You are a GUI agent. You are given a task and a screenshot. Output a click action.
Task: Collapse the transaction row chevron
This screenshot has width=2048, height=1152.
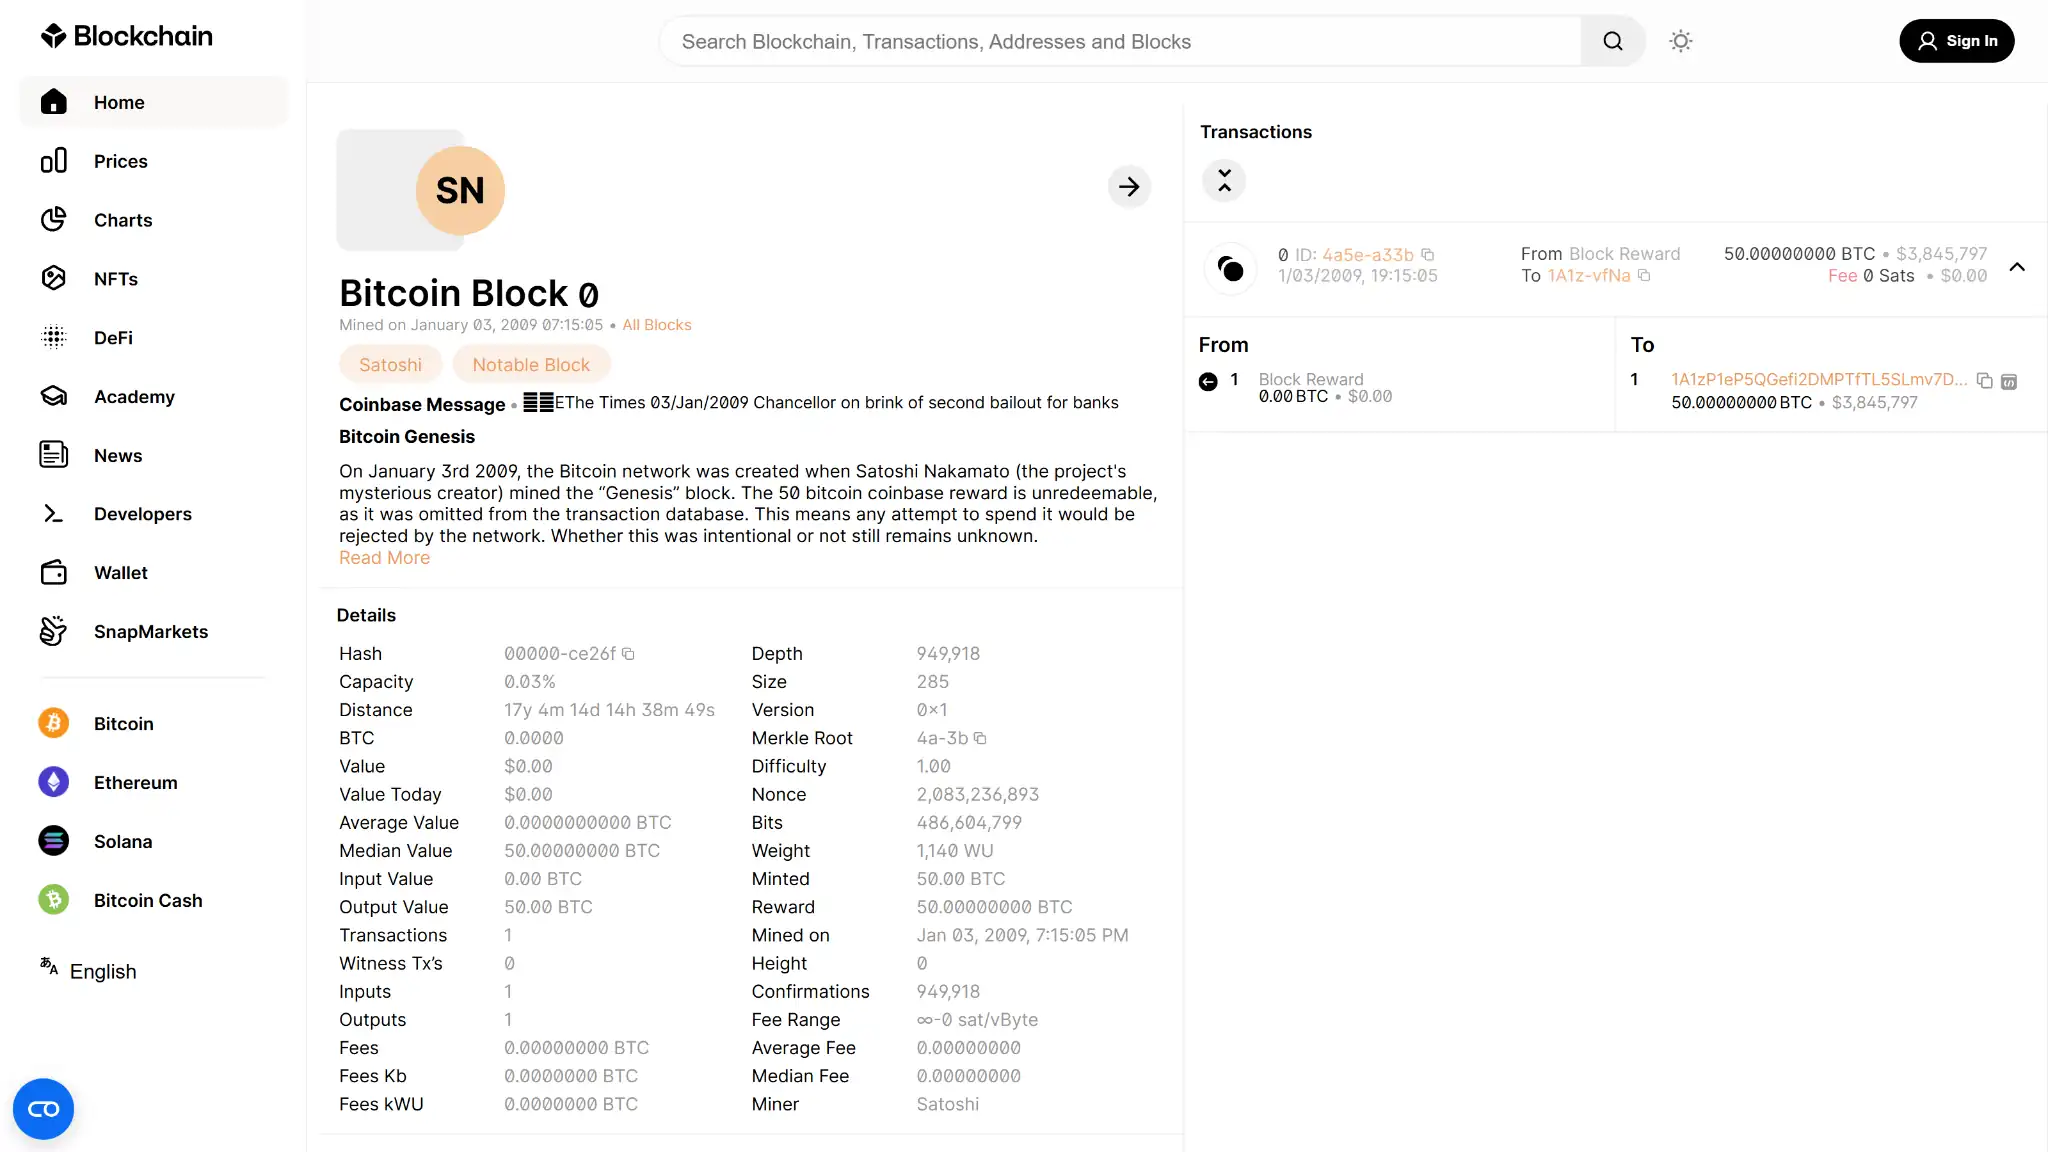click(x=2017, y=267)
